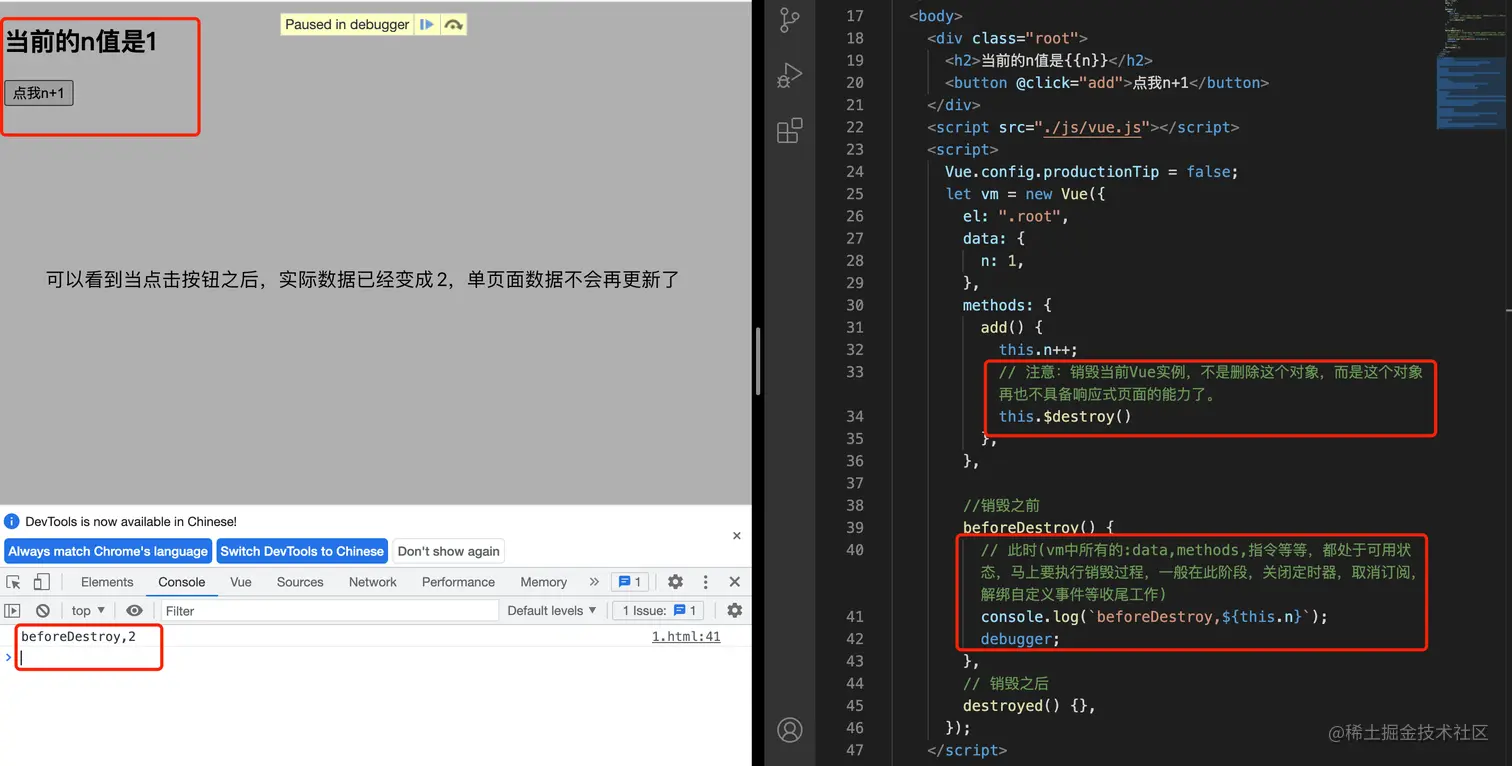Open Run and Debug view in VS Code
1512x766 pixels.
[x=790, y=75]
